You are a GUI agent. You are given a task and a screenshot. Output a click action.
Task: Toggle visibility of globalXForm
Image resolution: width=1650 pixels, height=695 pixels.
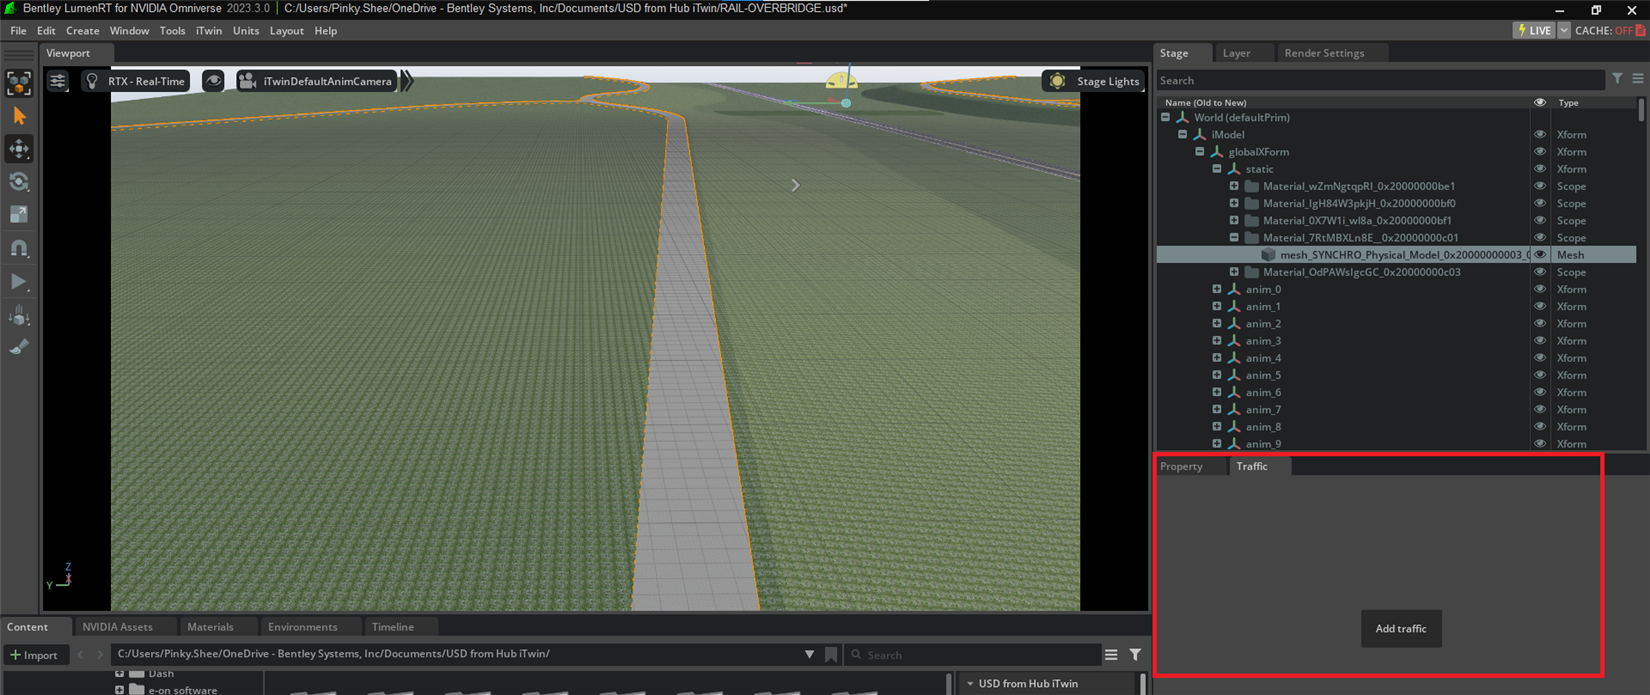coord(1540,151)
